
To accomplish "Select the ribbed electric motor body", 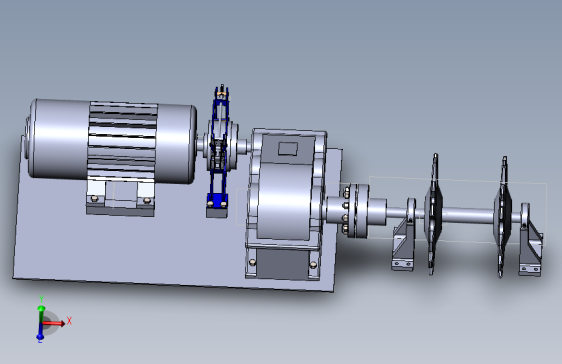I will point(111,142).
